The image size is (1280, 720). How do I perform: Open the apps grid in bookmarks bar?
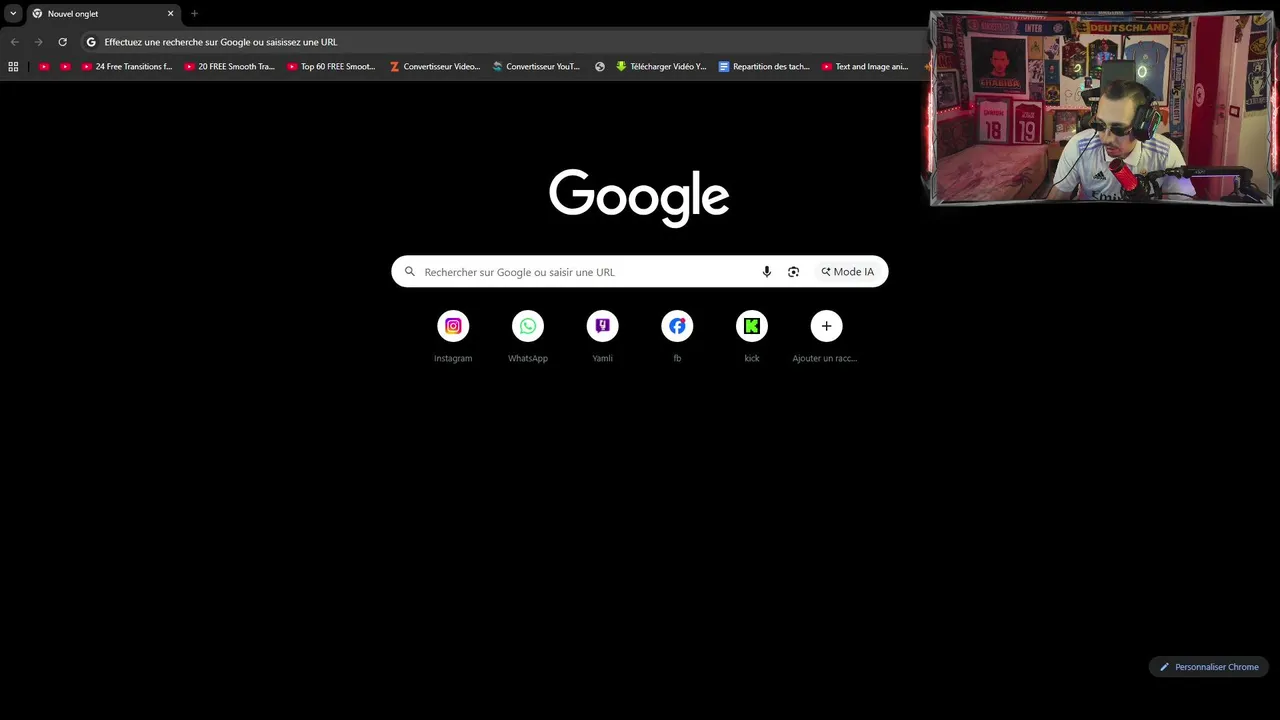coord(13,67)
